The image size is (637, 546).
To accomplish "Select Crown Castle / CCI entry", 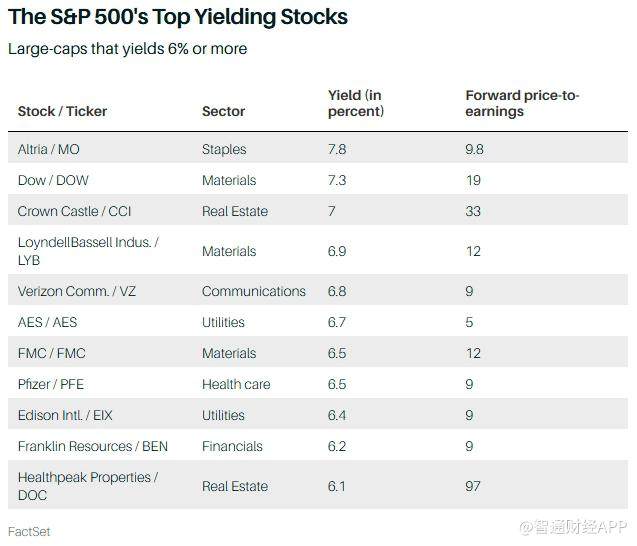I will pos(74,211).
